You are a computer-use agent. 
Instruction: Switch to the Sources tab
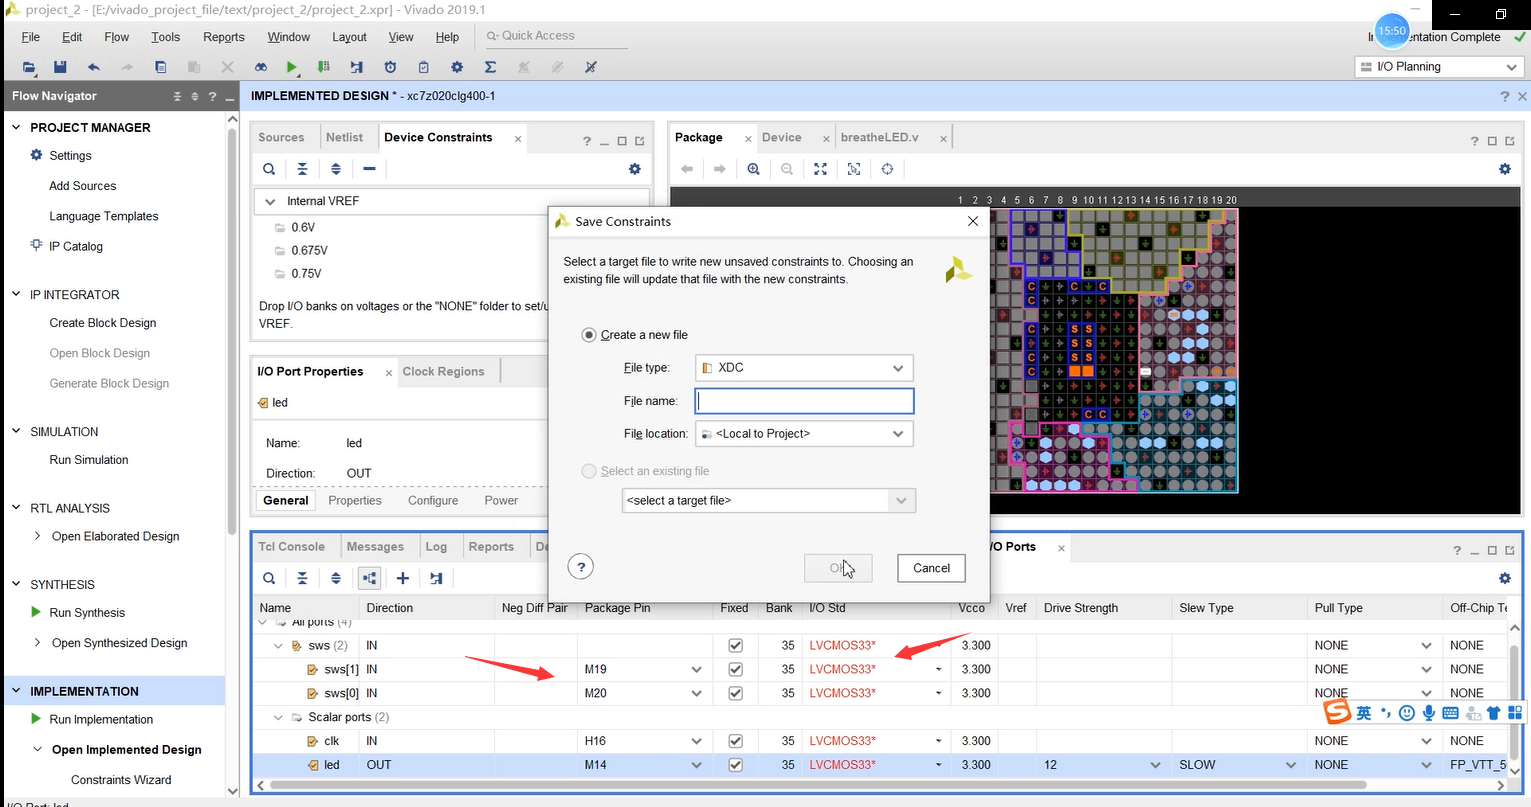[x=281, y=137]
